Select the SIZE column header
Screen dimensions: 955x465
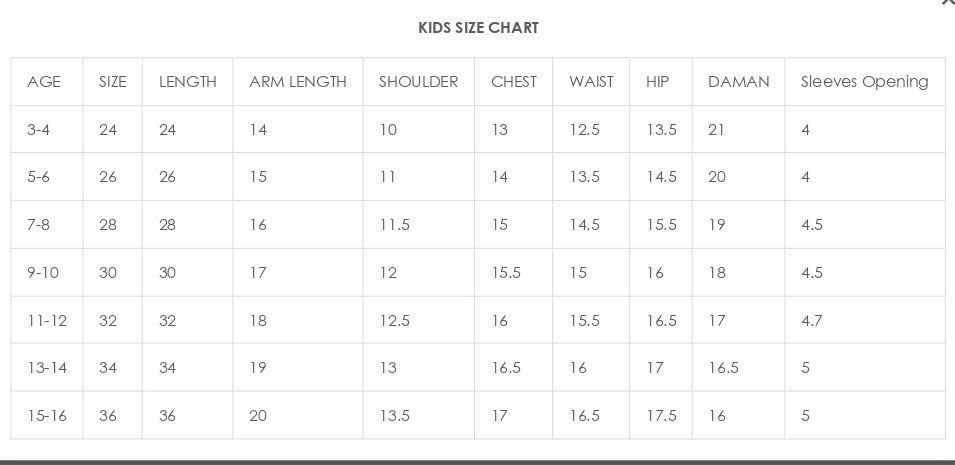[x=113, y=82]
